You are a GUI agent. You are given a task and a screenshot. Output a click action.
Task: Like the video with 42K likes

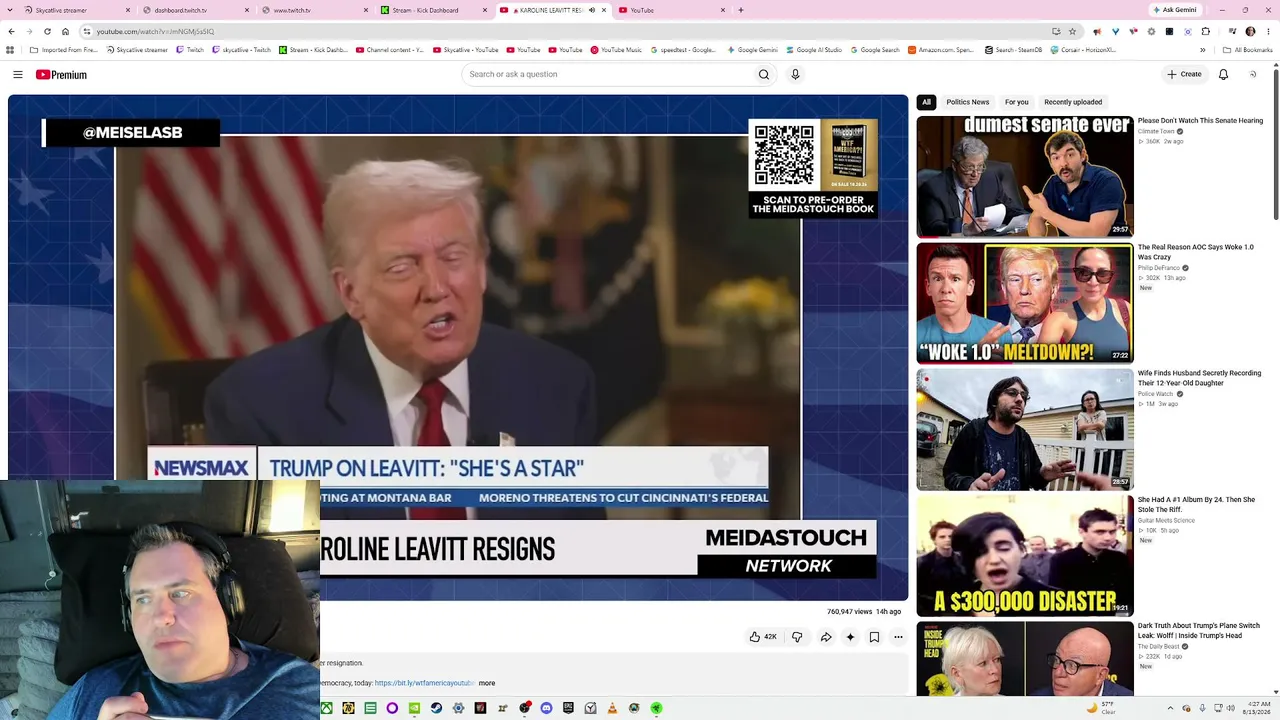(x=763, y=637)
